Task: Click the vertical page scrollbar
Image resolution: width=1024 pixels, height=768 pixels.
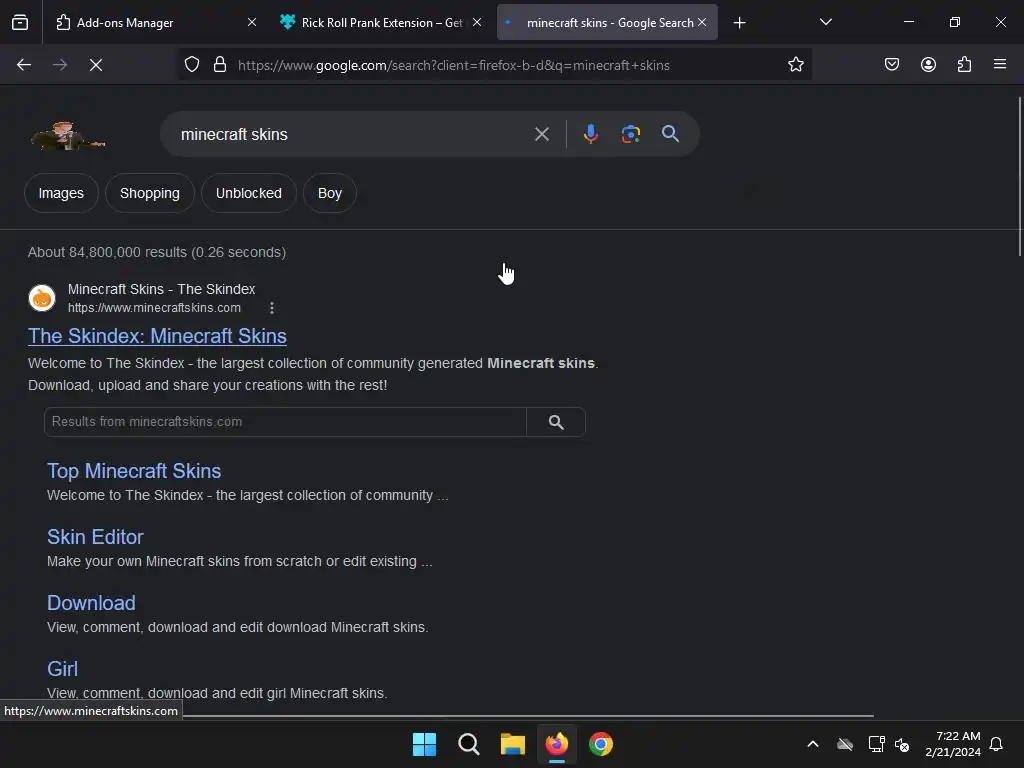Action: 1019,176
